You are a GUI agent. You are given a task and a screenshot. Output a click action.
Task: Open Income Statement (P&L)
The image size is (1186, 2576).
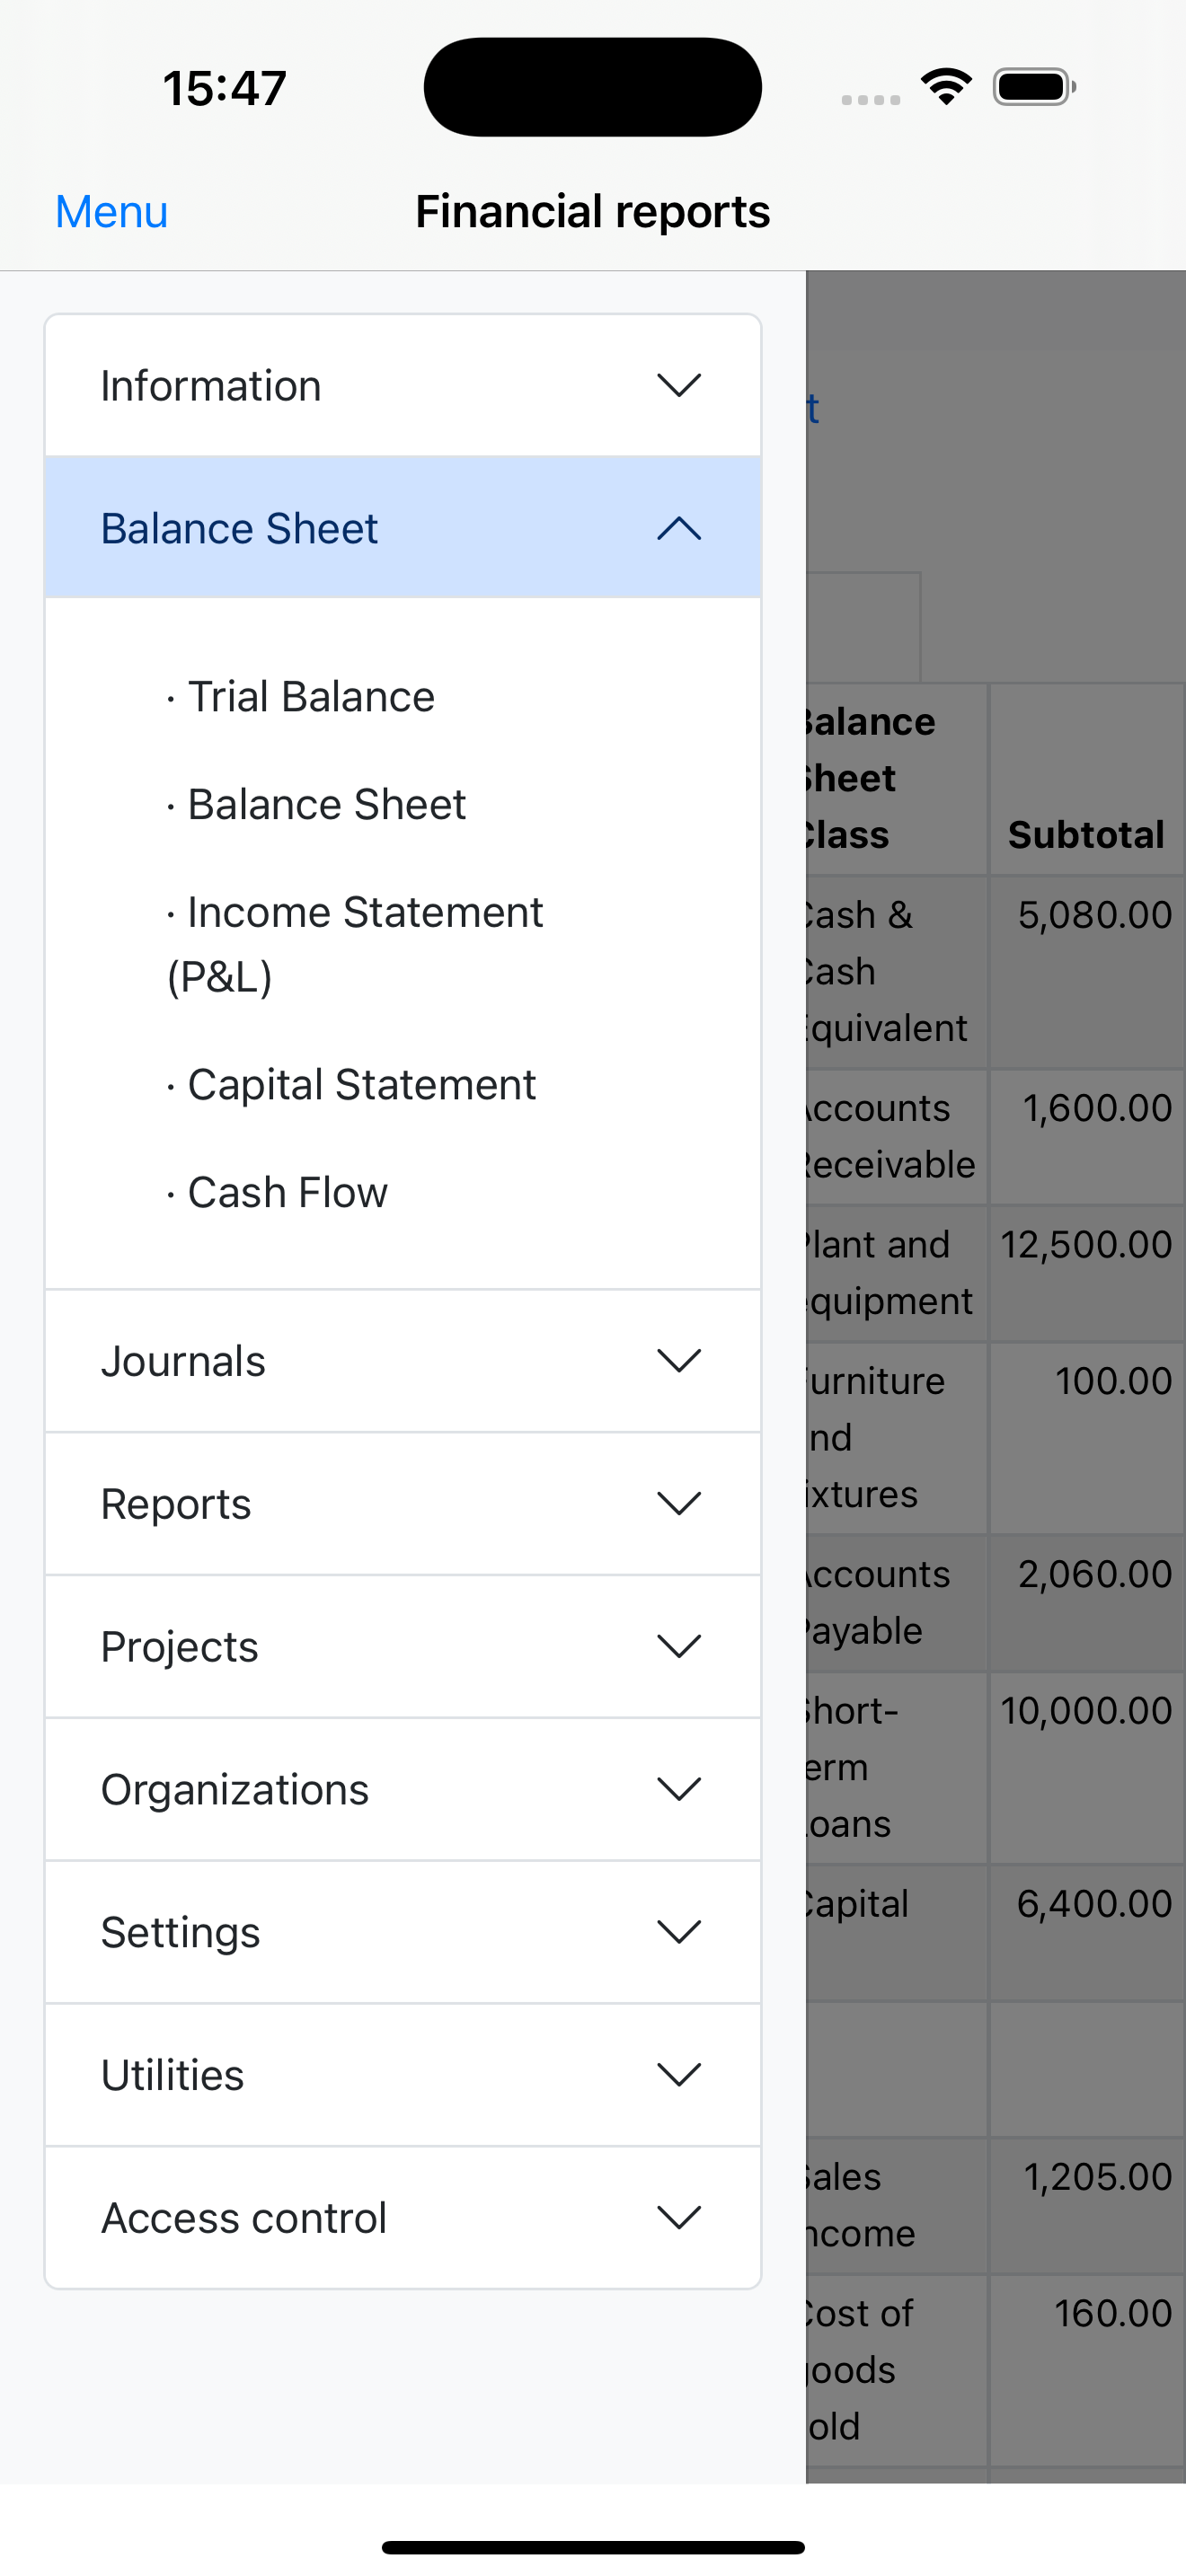point(355,944)
